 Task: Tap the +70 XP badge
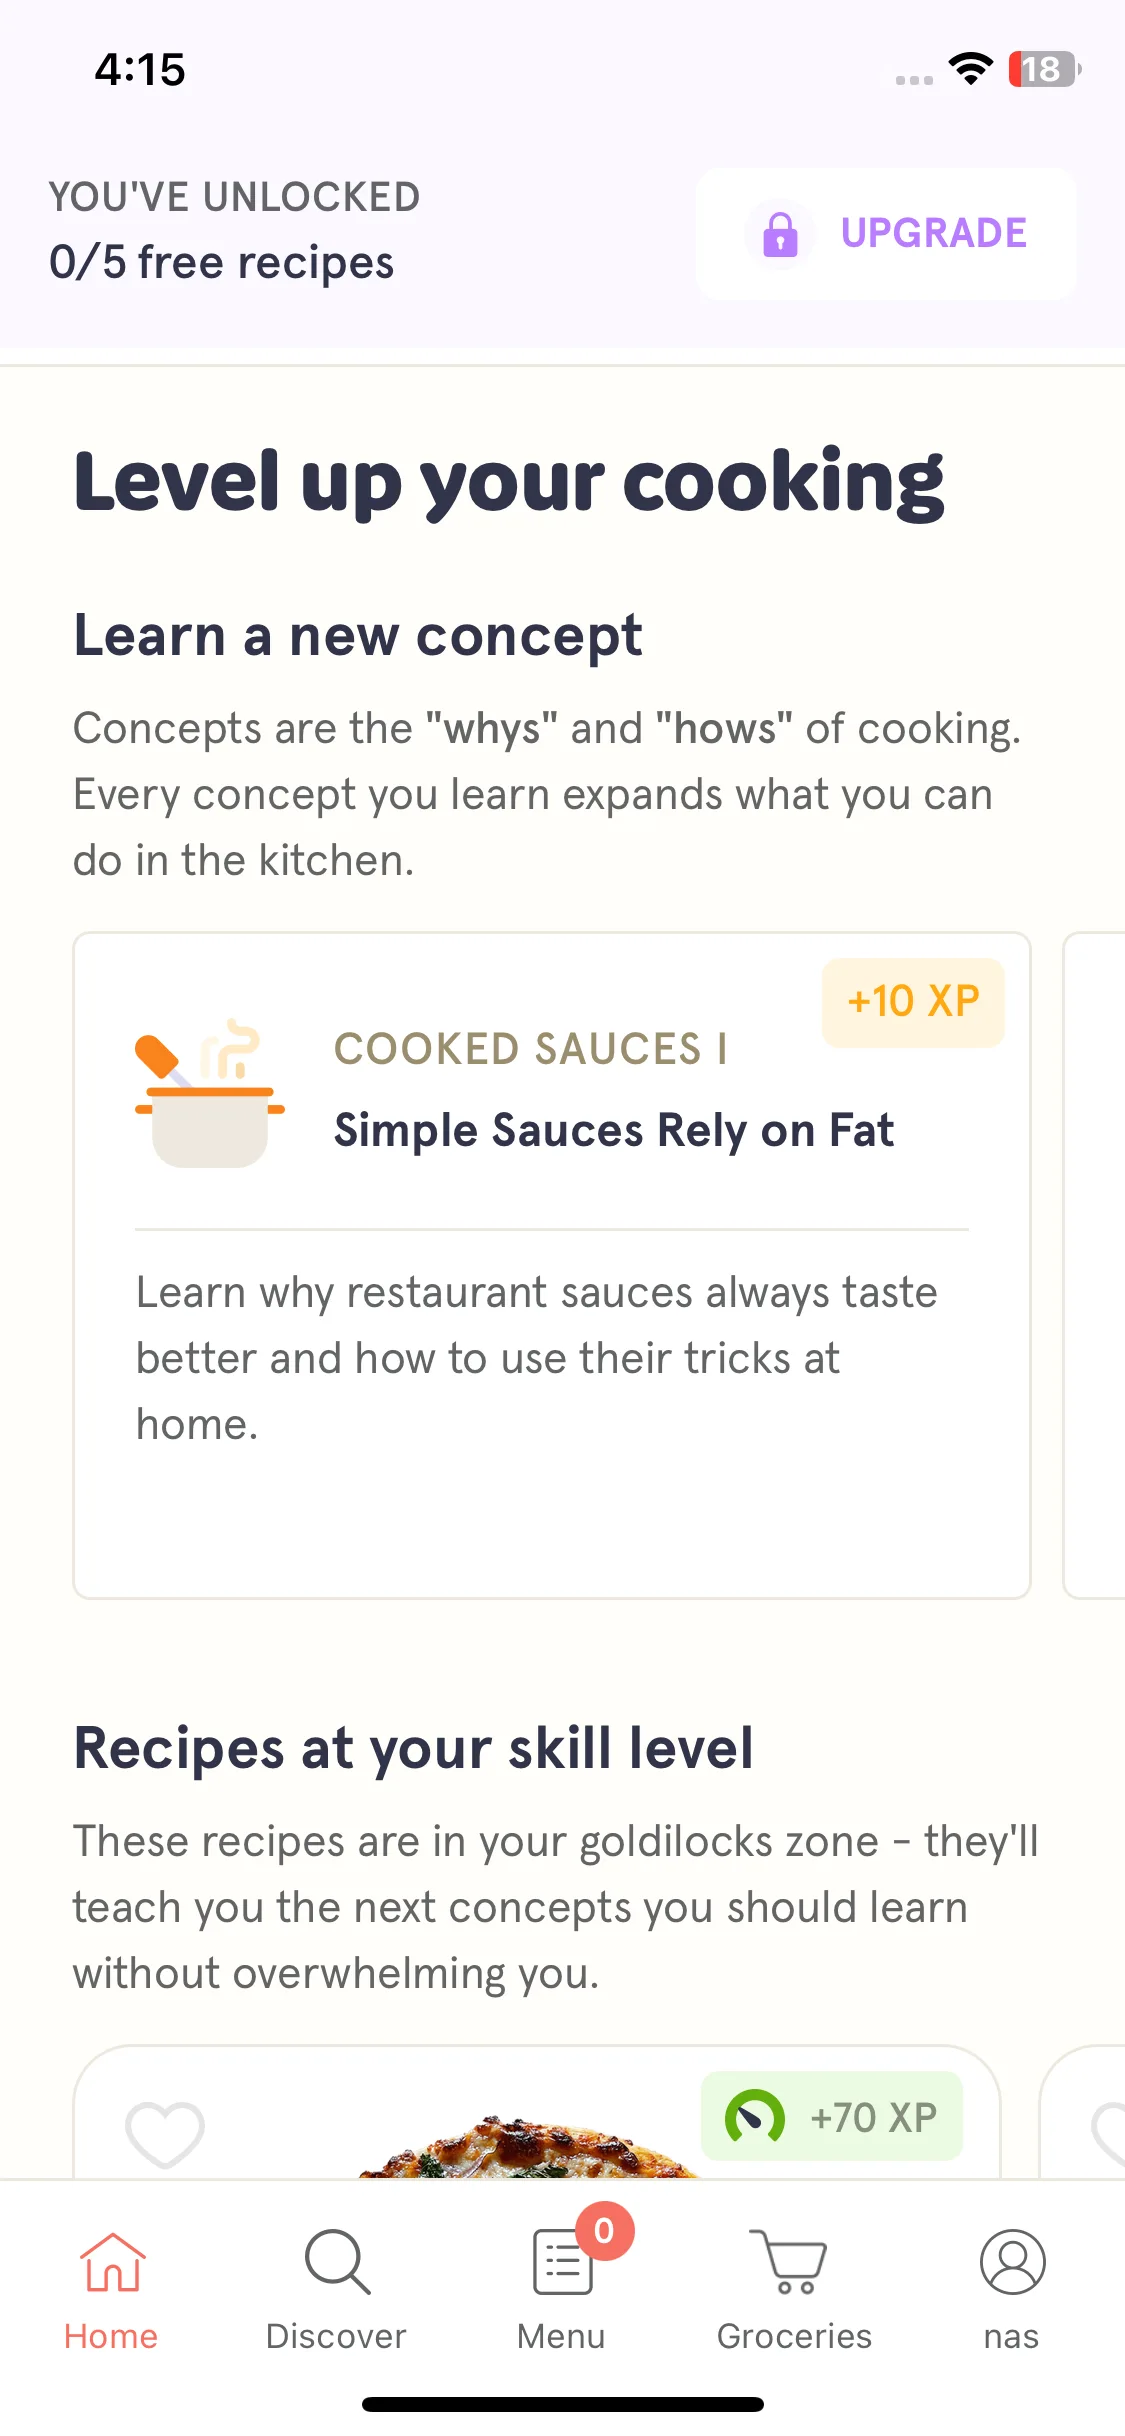tap(832, 2117)
